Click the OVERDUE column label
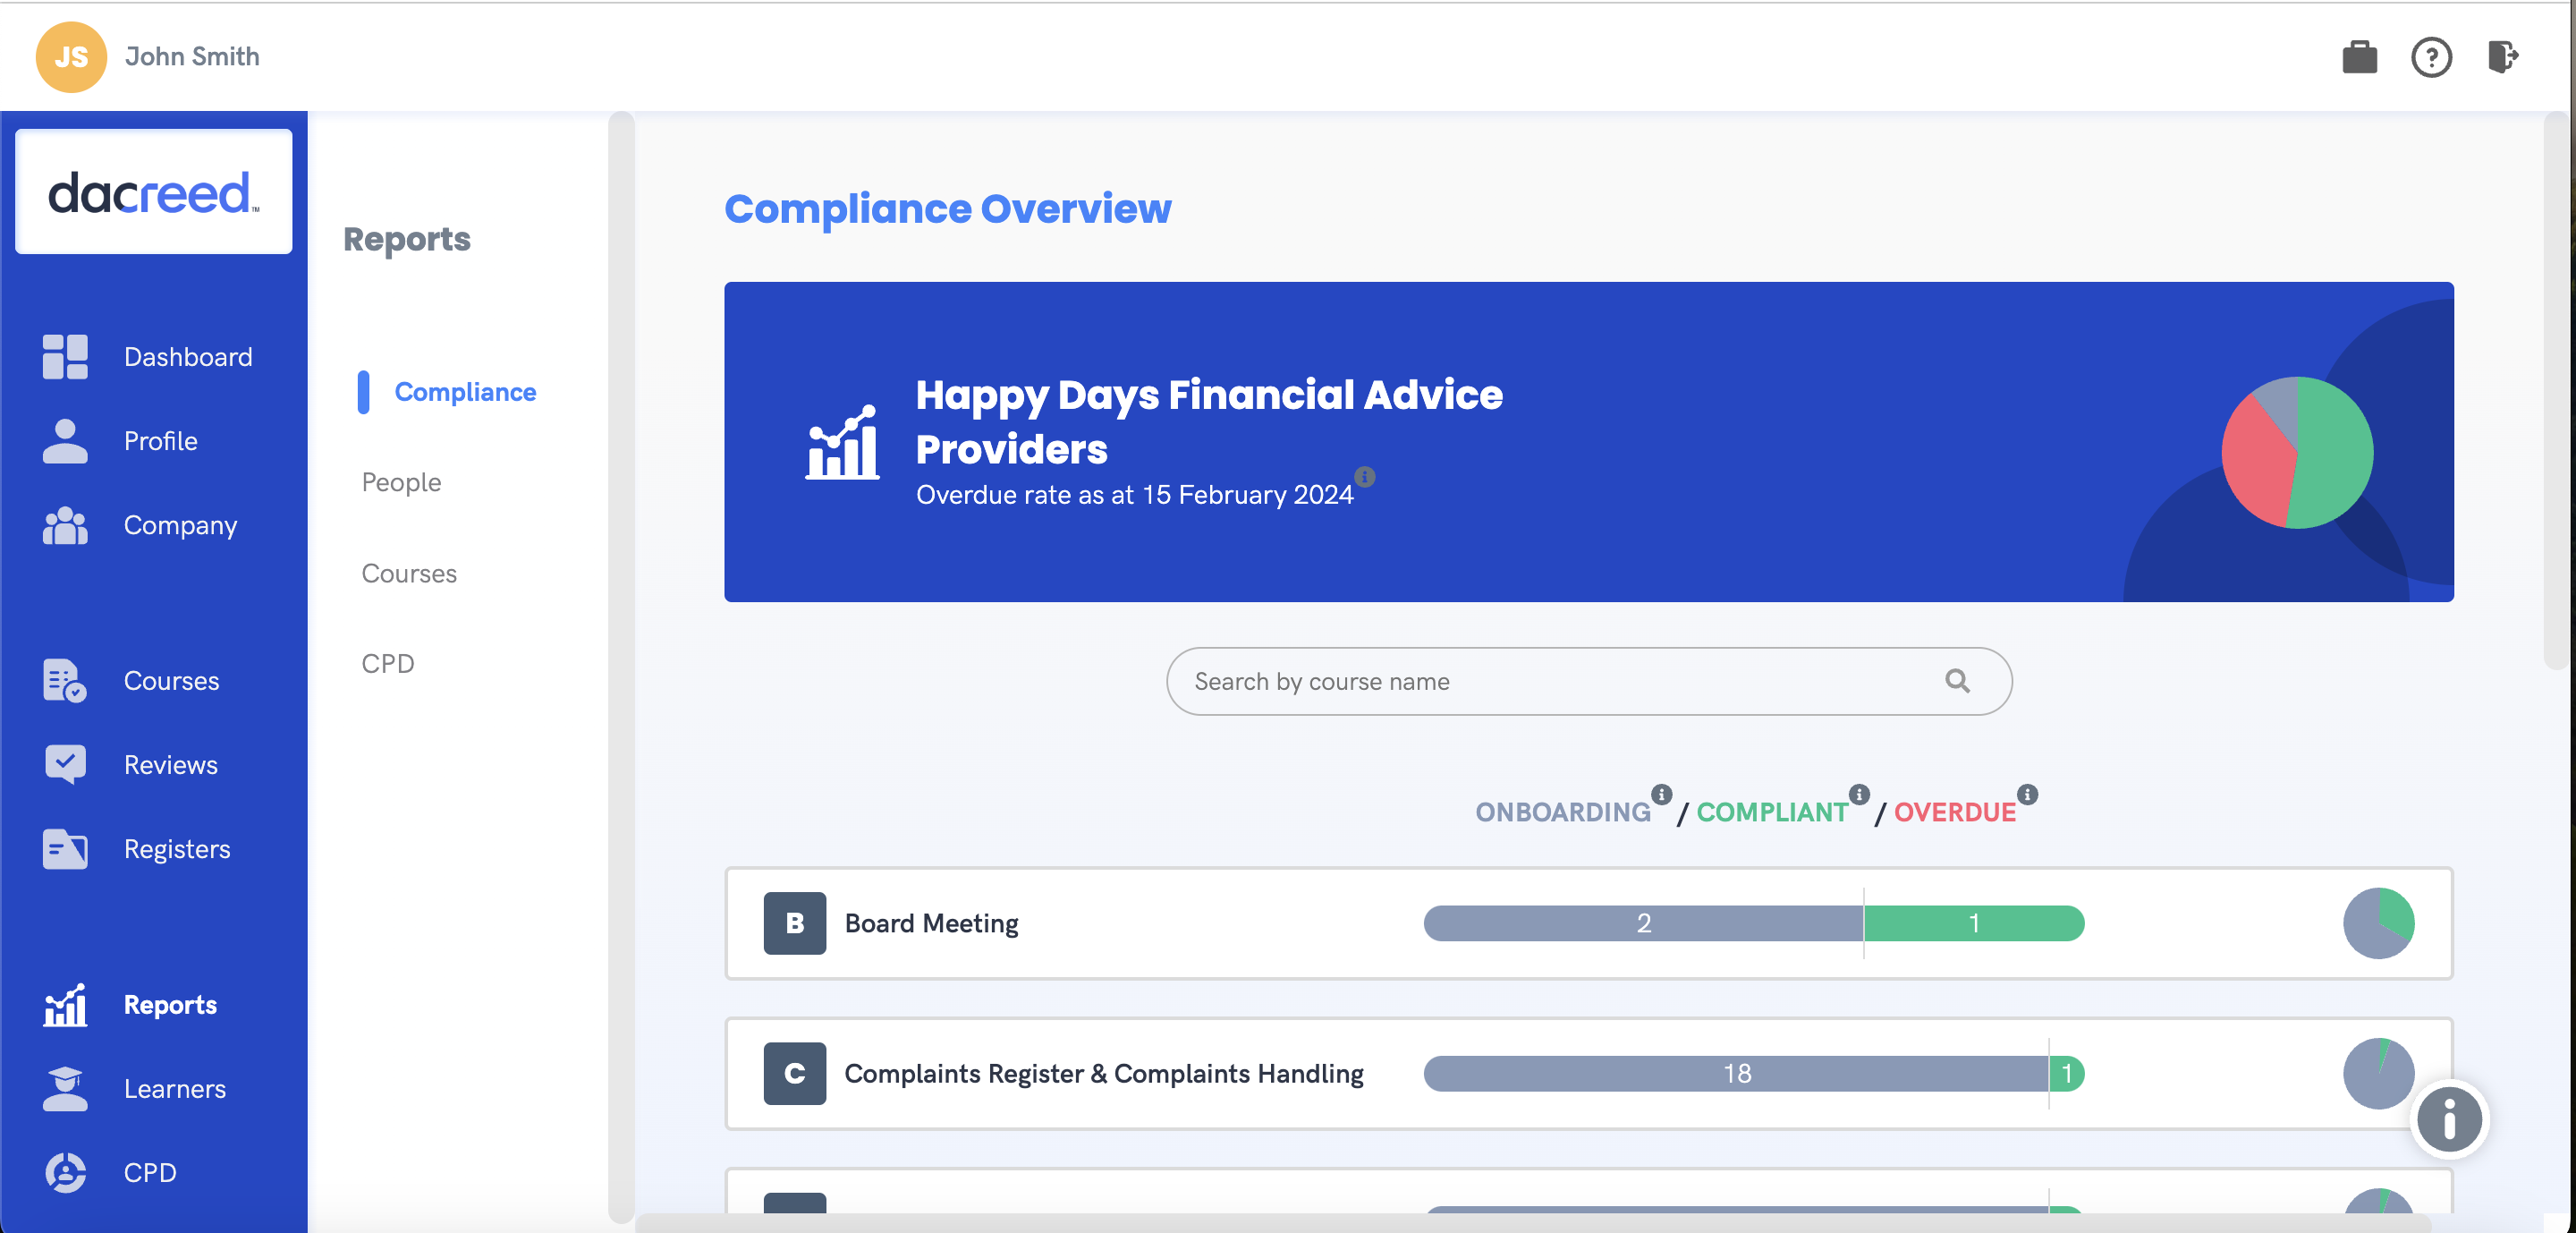Viewport: 2576px width, 1233px height. (1954, 812)
